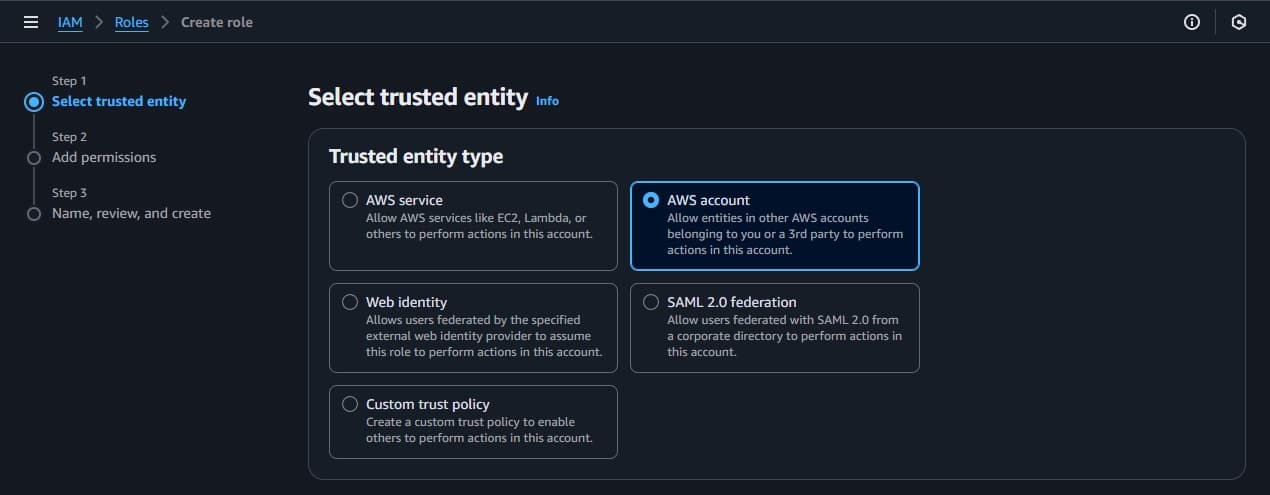Click the 'Trusted entity type' section heading
The width and height of the screenshot is (1270, 495).
(416, 156)
